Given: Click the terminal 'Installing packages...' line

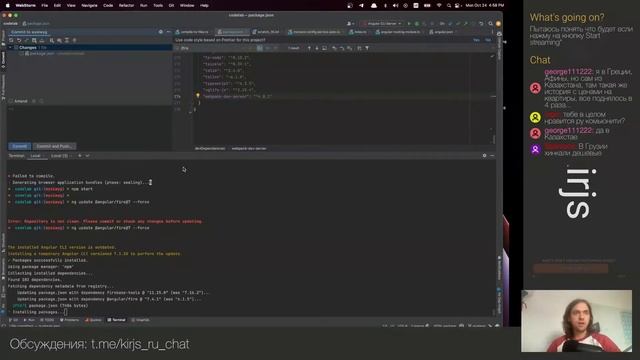Looking at the screenshot, I should (37, 312).
